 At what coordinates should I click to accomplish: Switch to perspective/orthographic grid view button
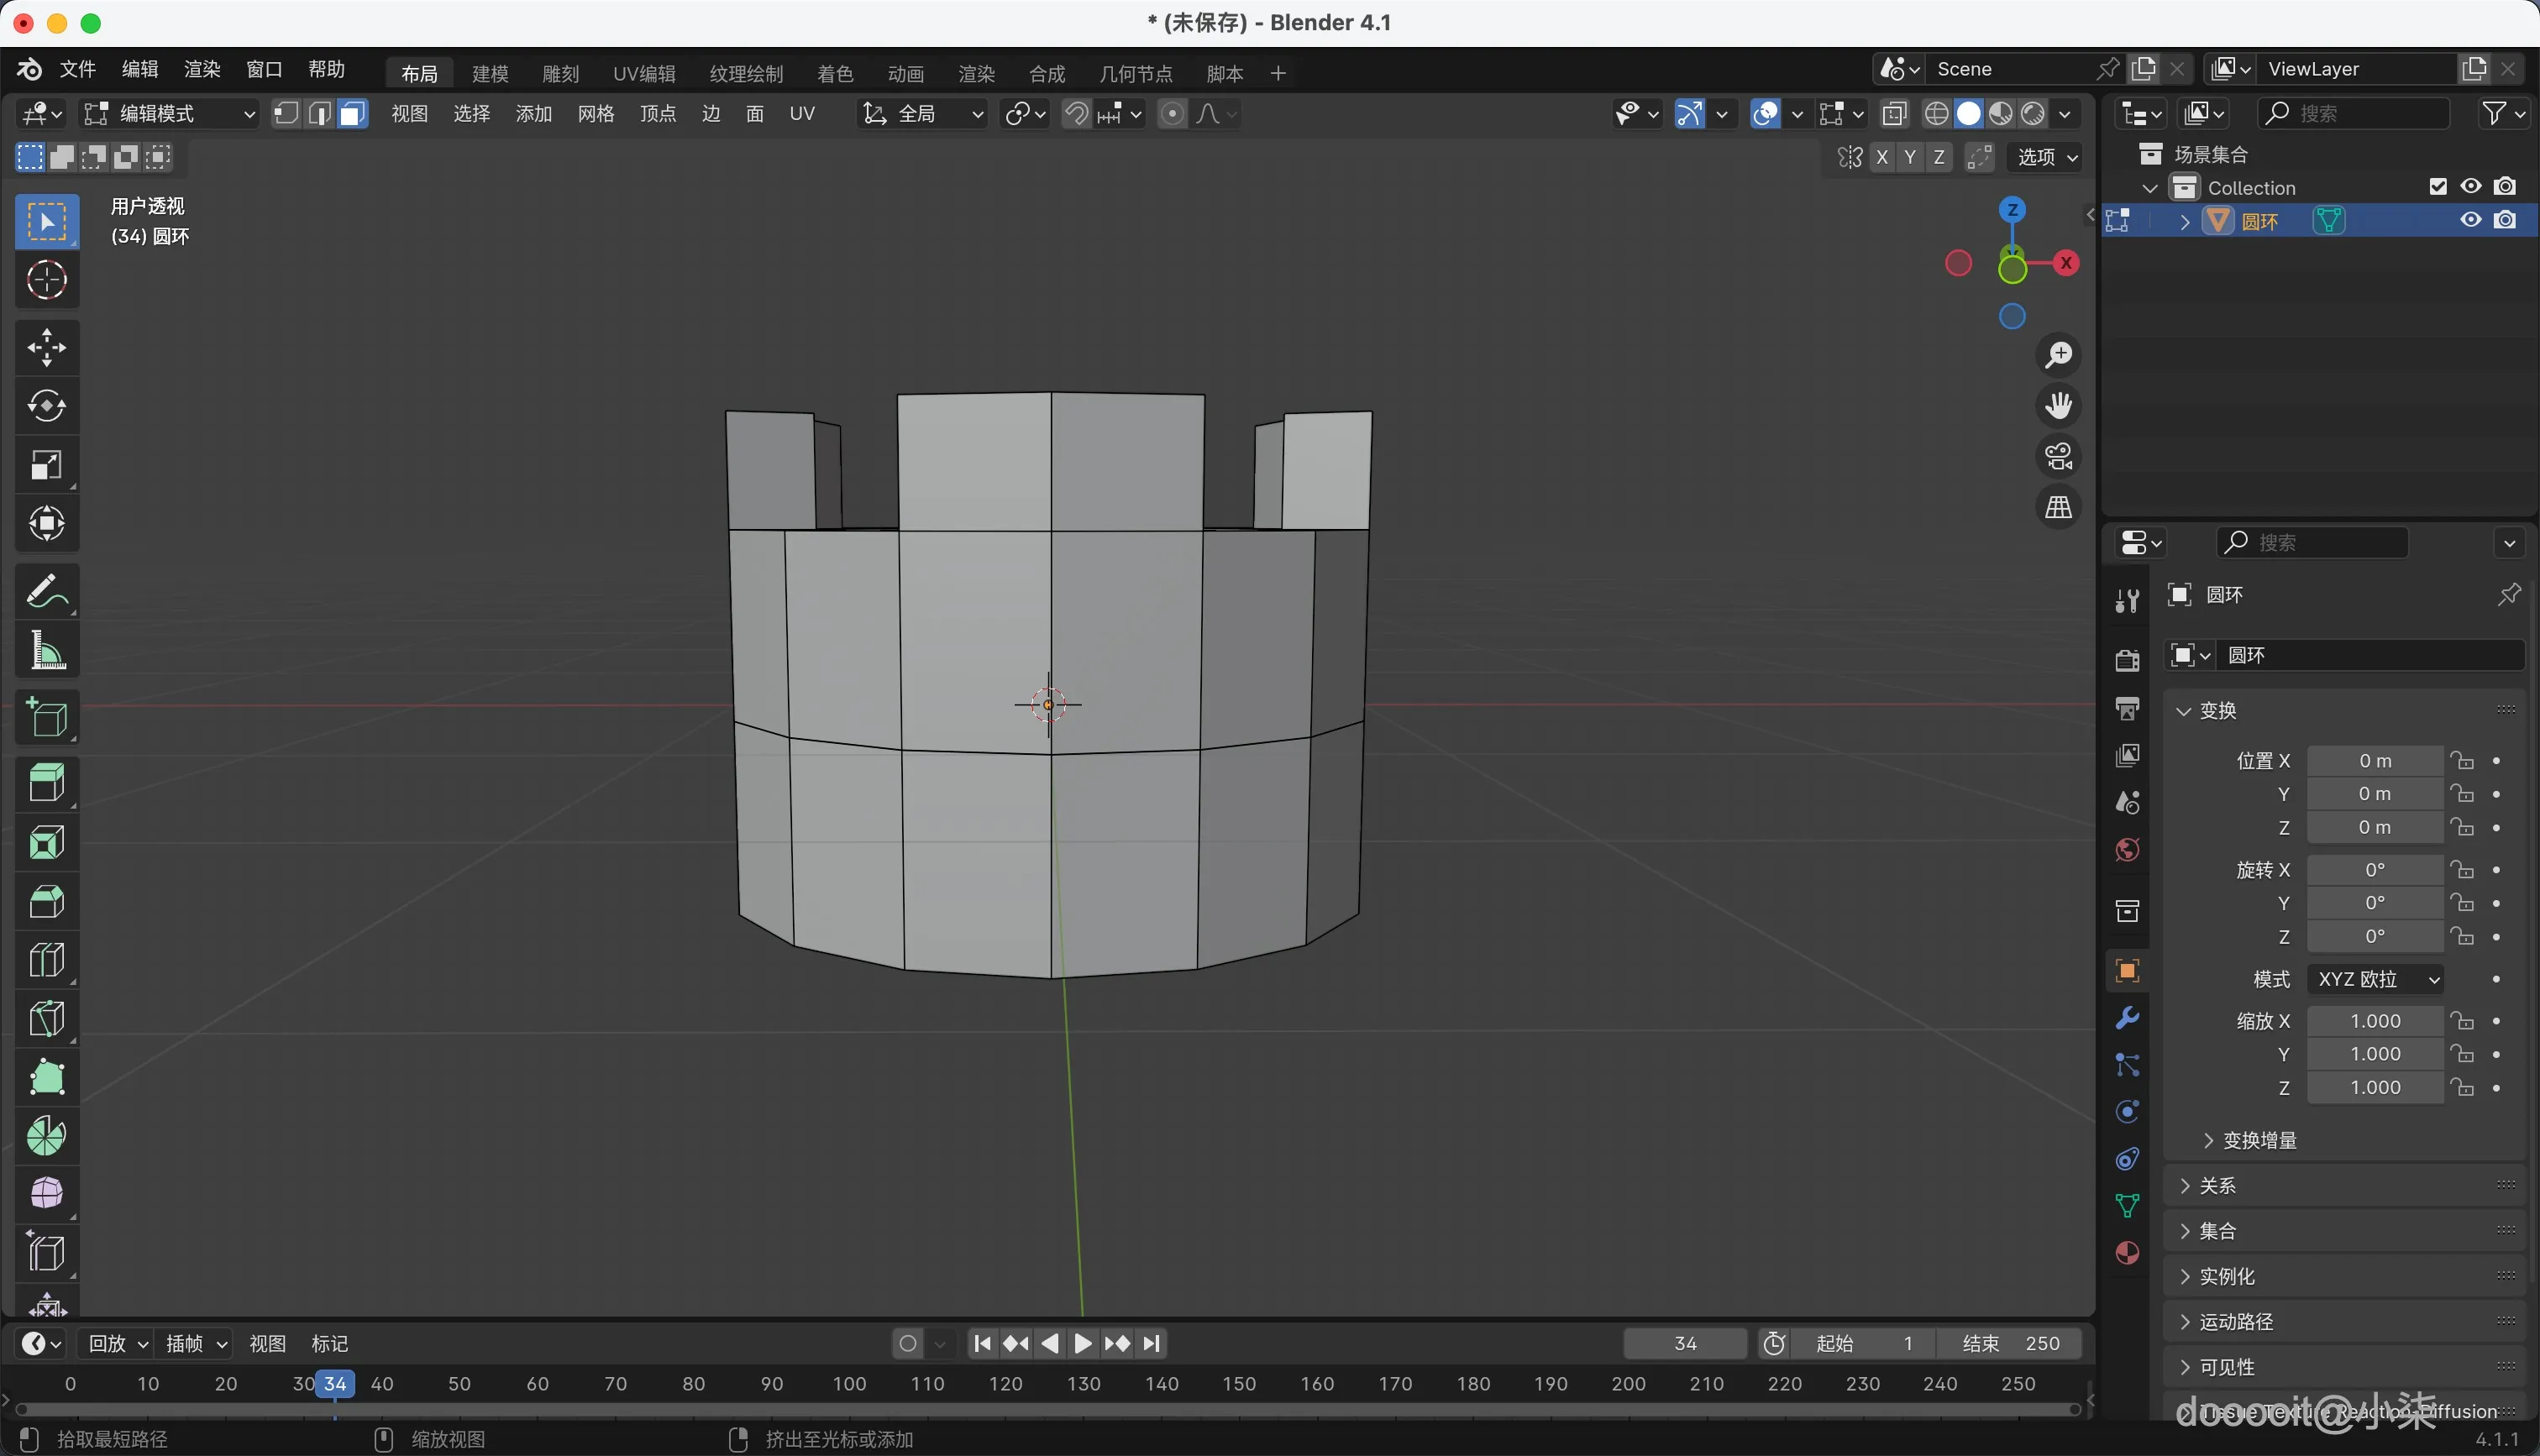point(2058,508)
